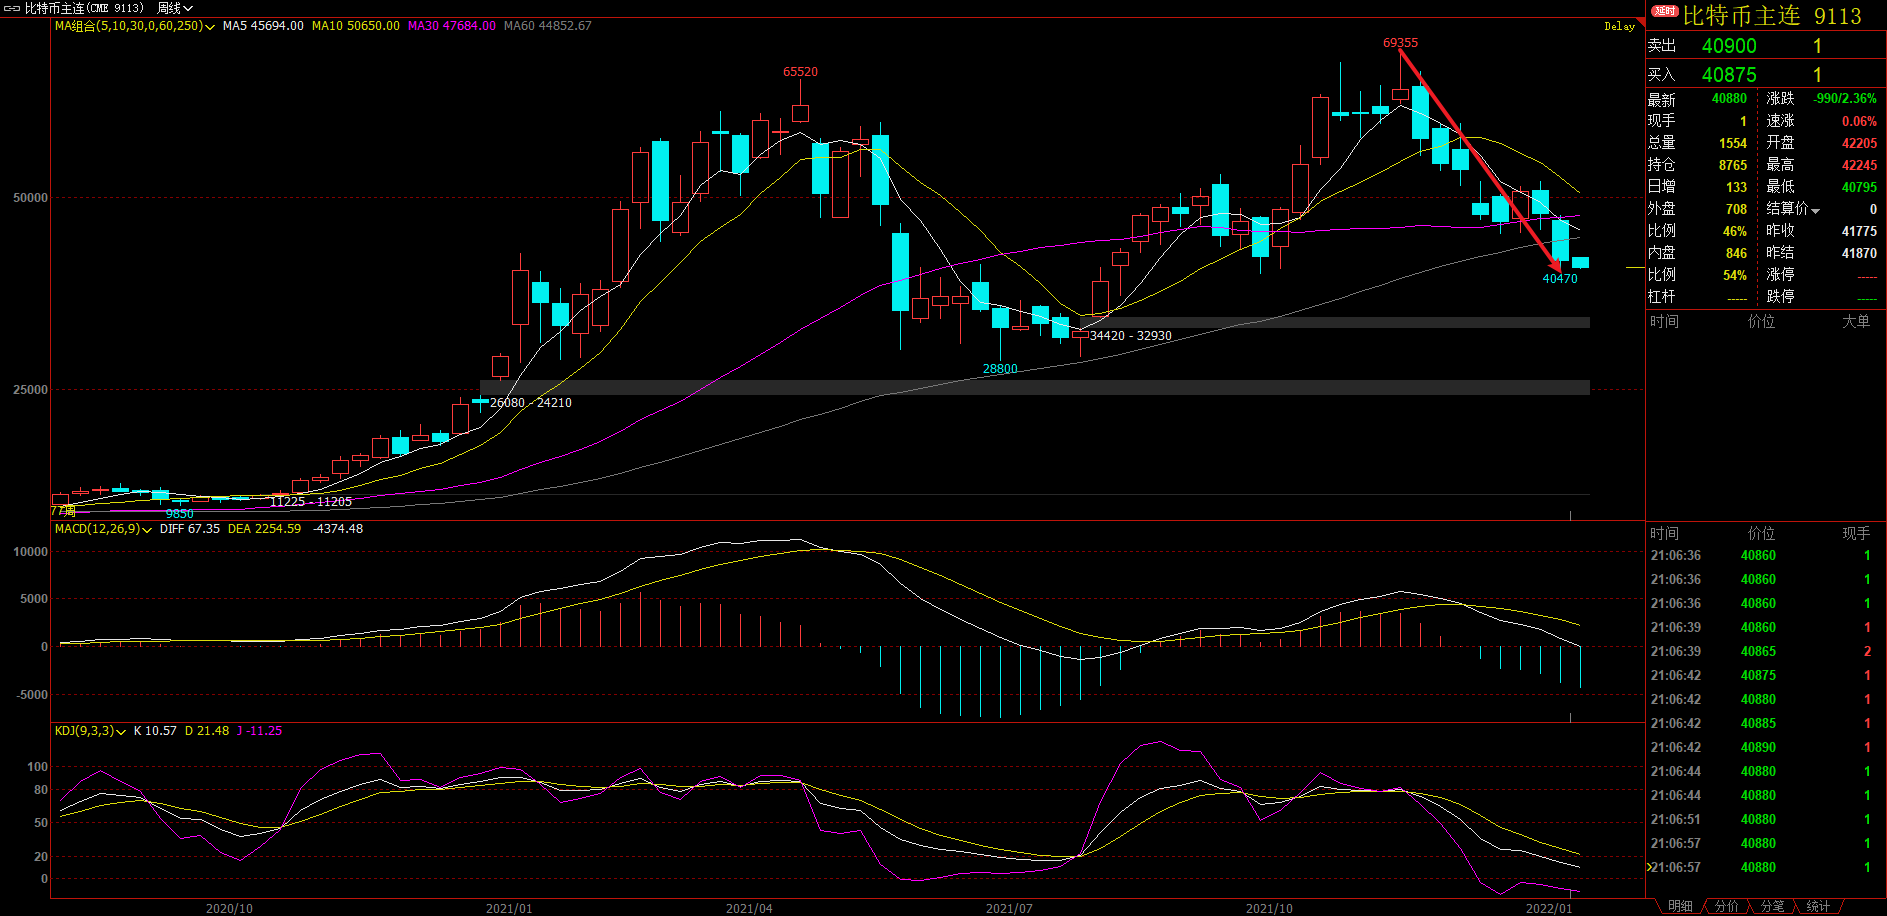Click the 34420 - 32930 support zone band
The height and width of the screenshot is (916, 1887).
[1130, 336]
